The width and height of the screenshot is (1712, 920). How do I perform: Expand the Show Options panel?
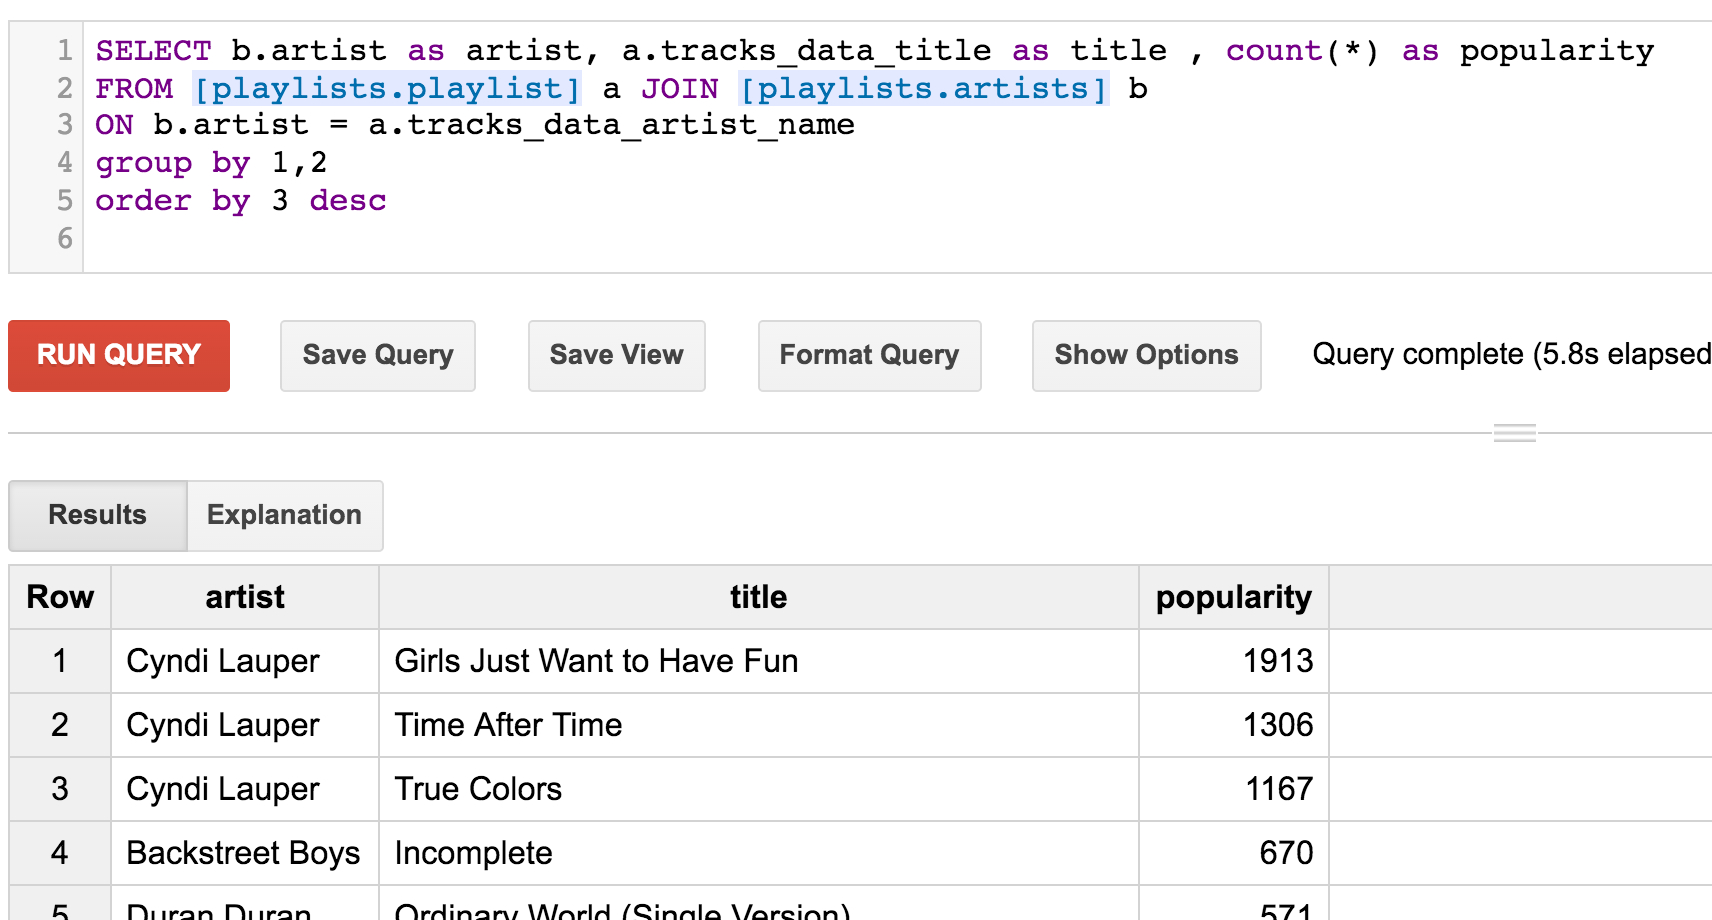tap(1146, 355)
